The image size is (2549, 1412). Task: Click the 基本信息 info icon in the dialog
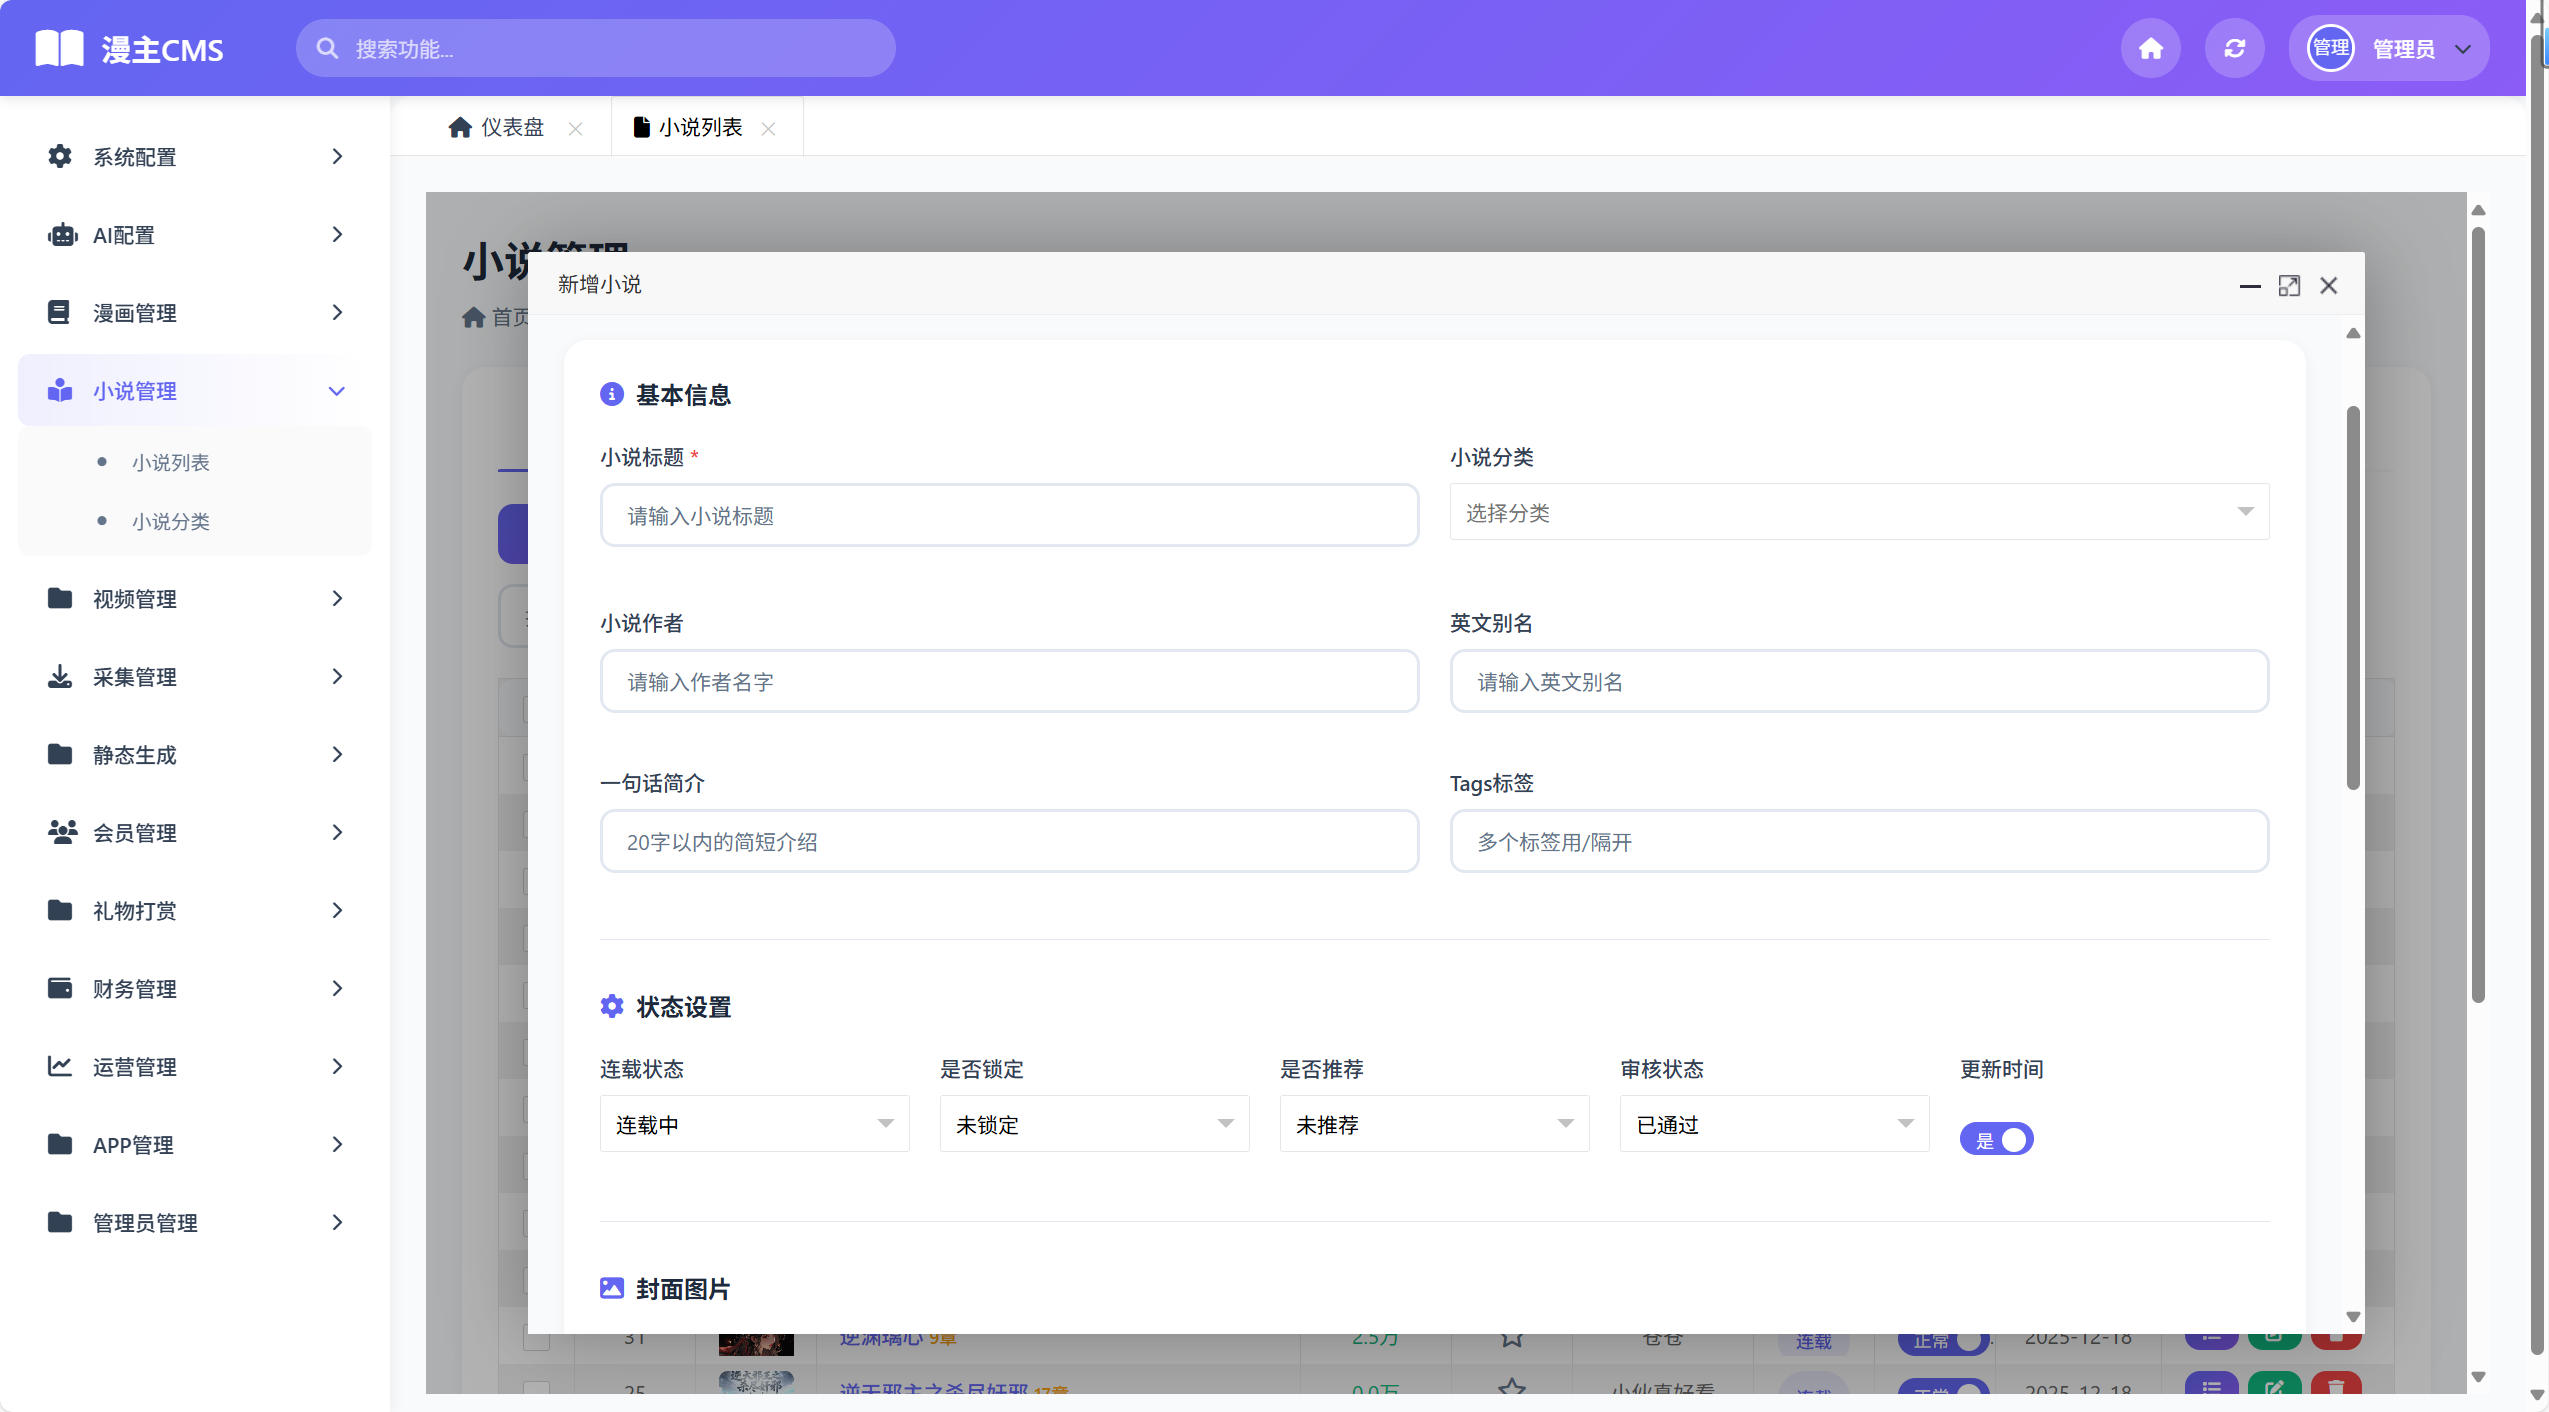pos(611,393)
